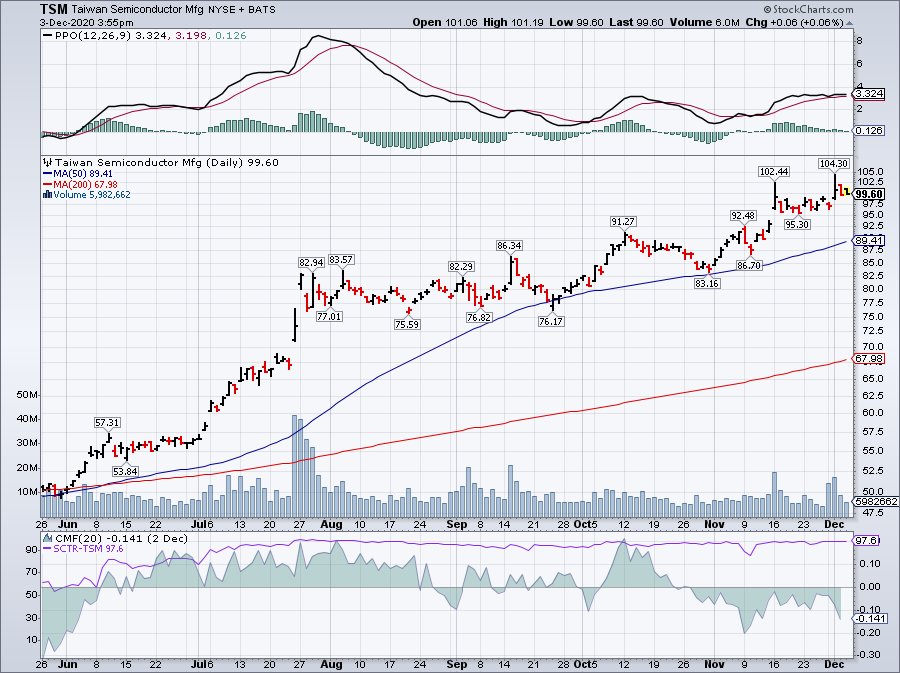The image size is (900, 673).
Task: Click the black PPO line swatch in the legend
Action: click(48, 36)
